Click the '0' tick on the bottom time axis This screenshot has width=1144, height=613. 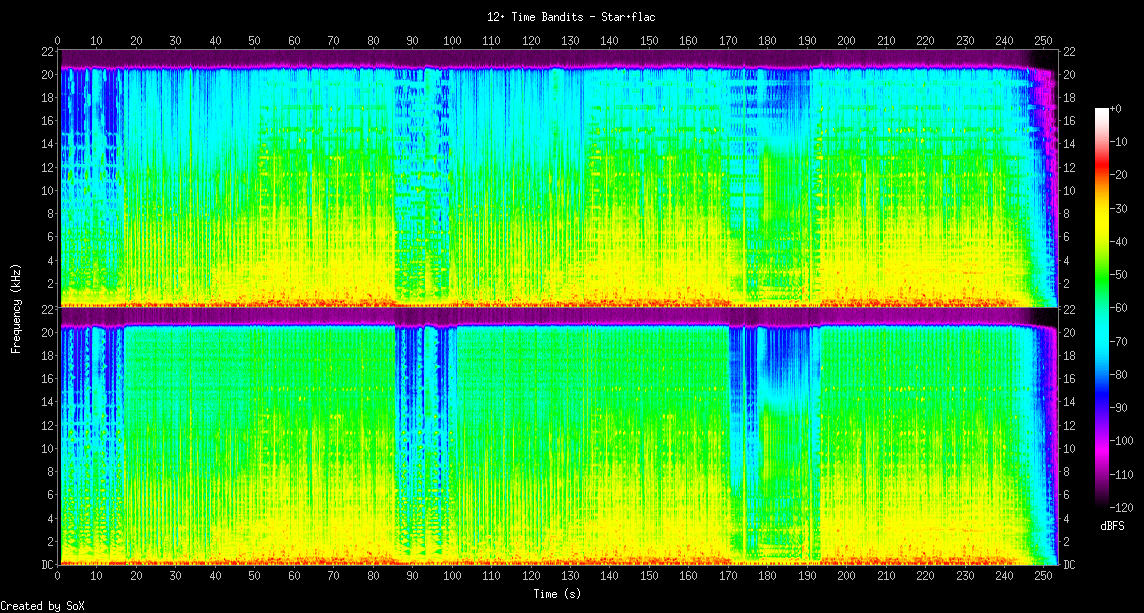point(58,577)
